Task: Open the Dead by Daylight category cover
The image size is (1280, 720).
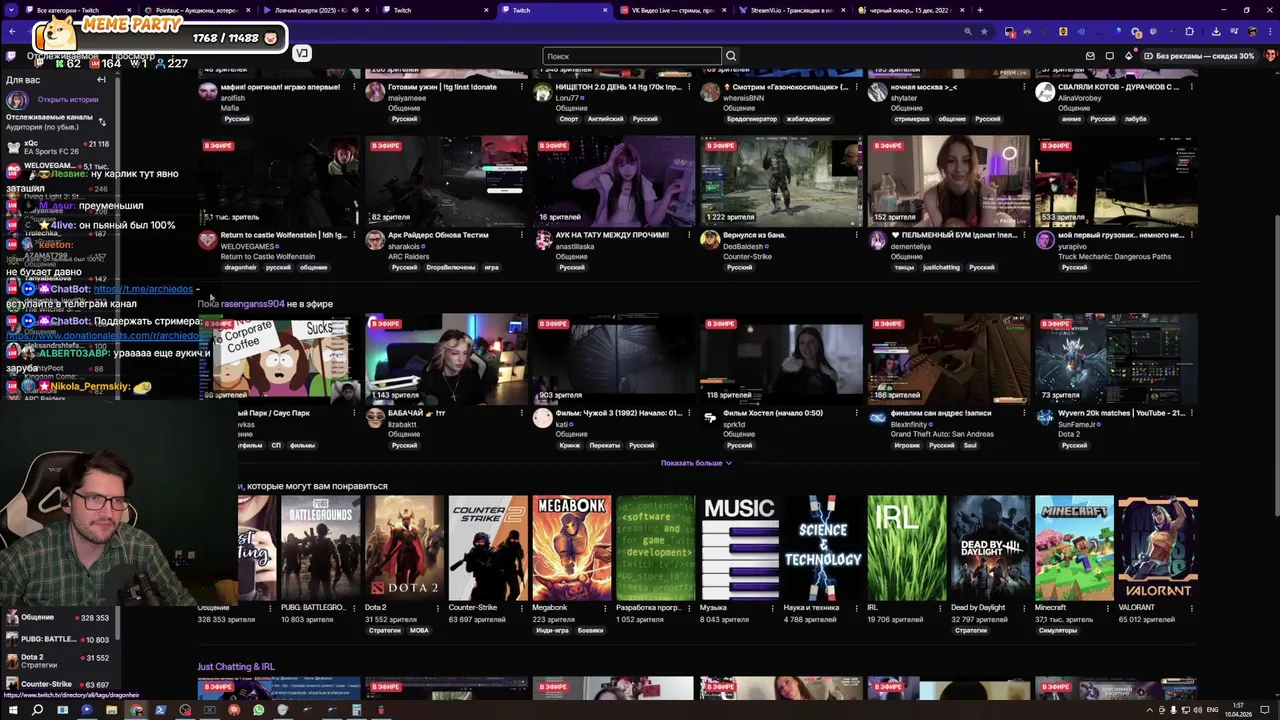Action: coord(990,547)
